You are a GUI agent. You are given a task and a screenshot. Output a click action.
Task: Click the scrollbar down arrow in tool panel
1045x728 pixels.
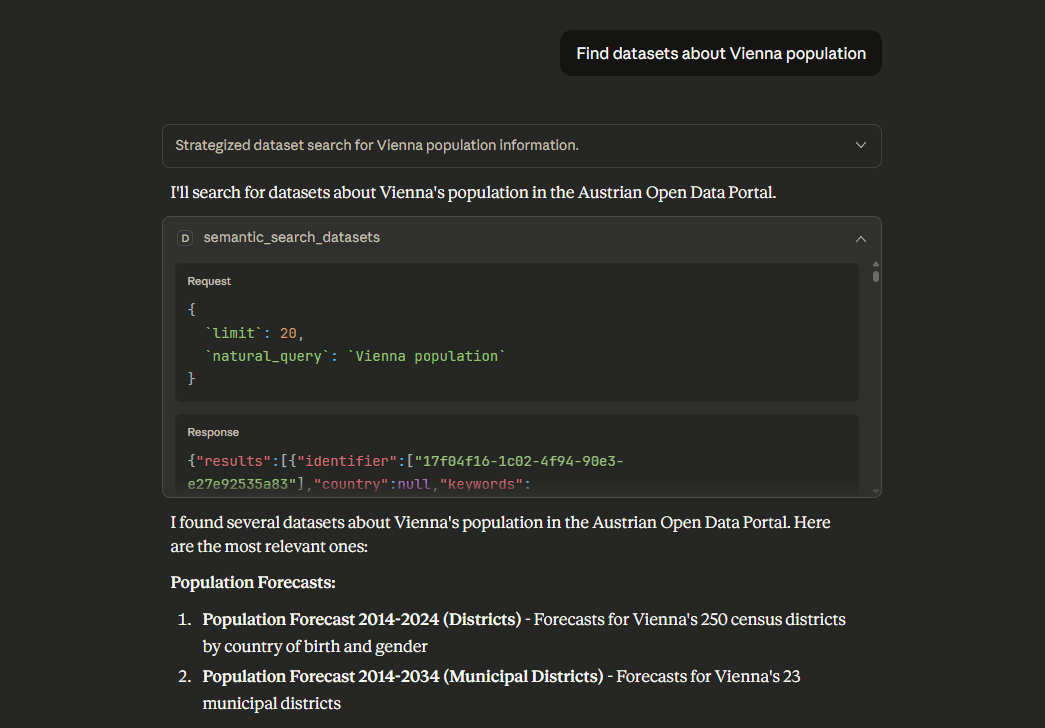coord(876,491)
